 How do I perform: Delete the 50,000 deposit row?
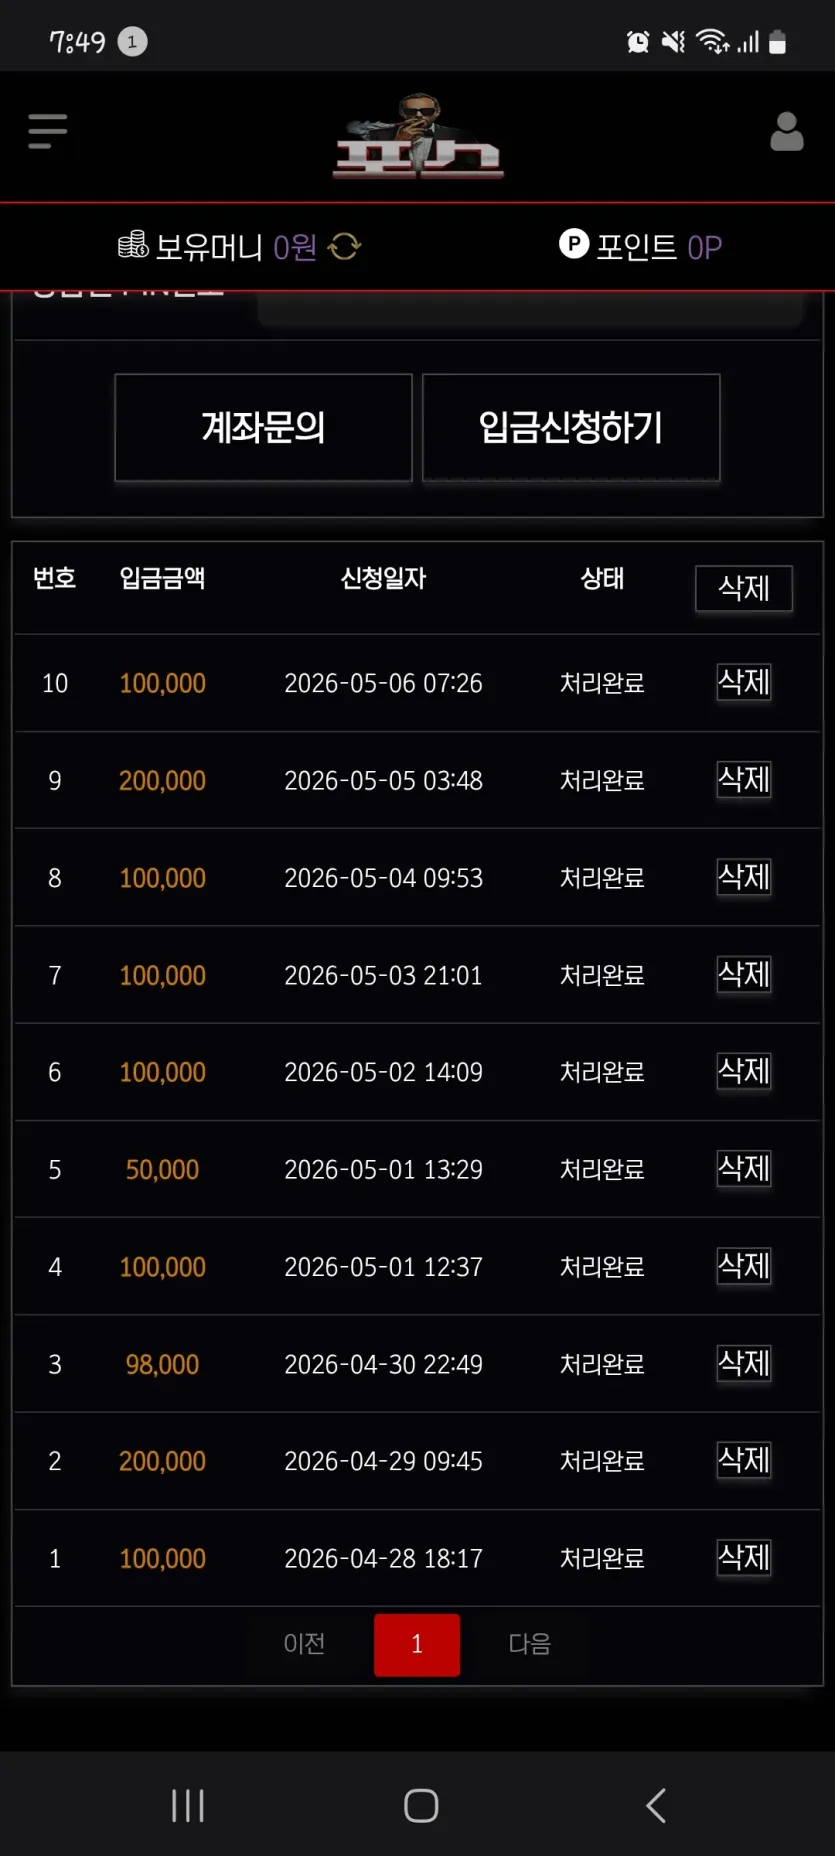[744, 1168]
